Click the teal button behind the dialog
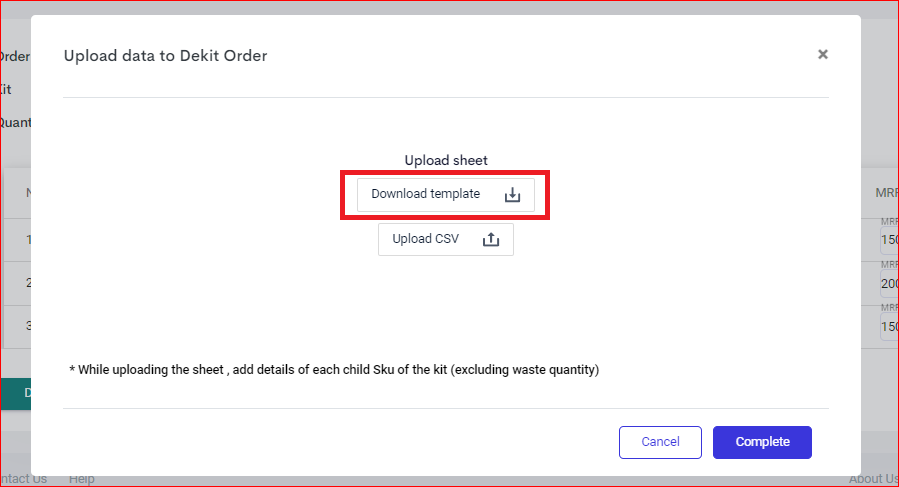The height and width of the screenshot is (487, 899). point(15,394)
